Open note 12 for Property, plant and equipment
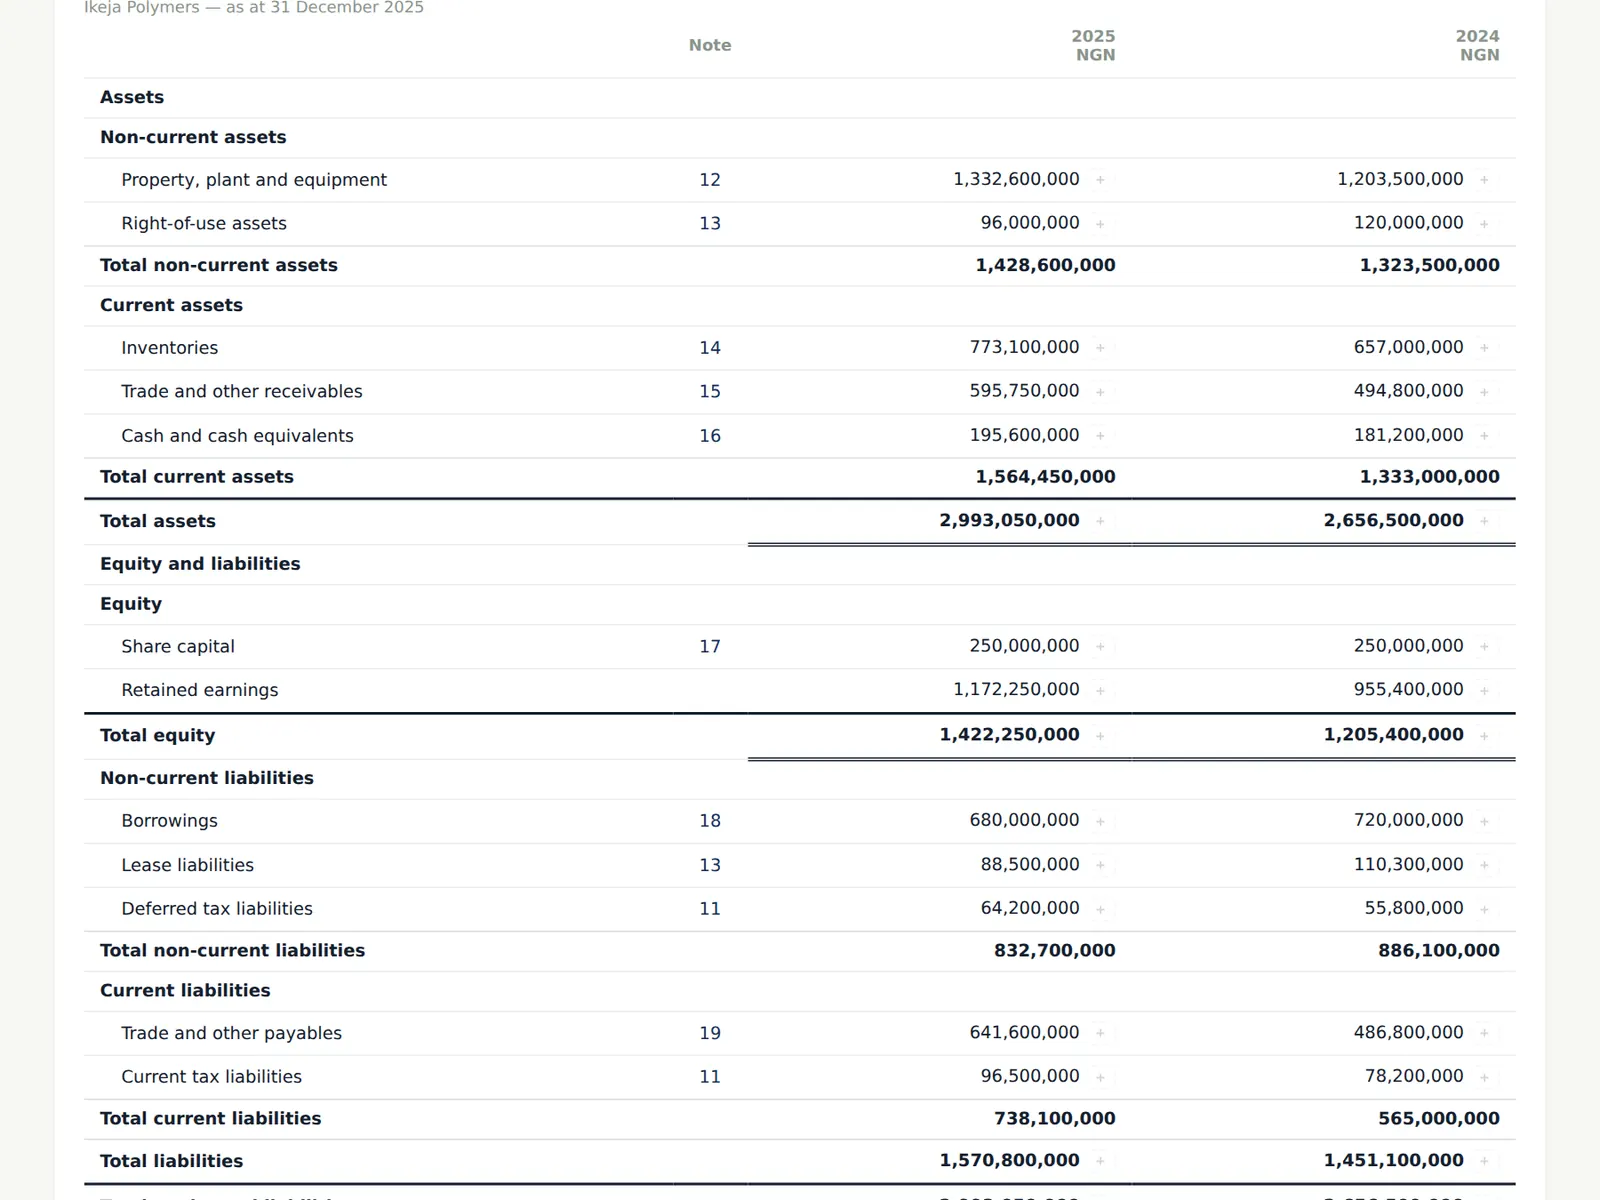Viewport: 1600px width, 1200px height. [x=710, y=180]
